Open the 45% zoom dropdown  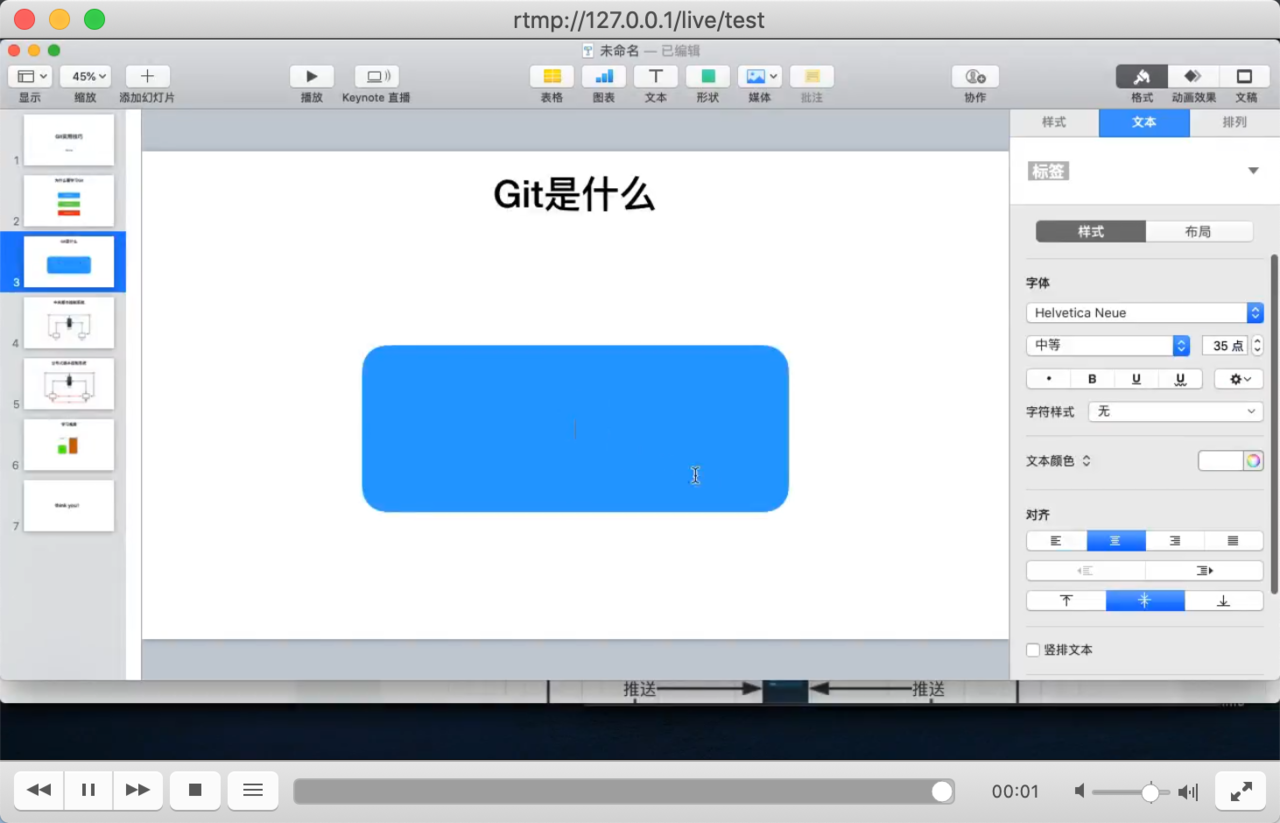tap(85, 76)
